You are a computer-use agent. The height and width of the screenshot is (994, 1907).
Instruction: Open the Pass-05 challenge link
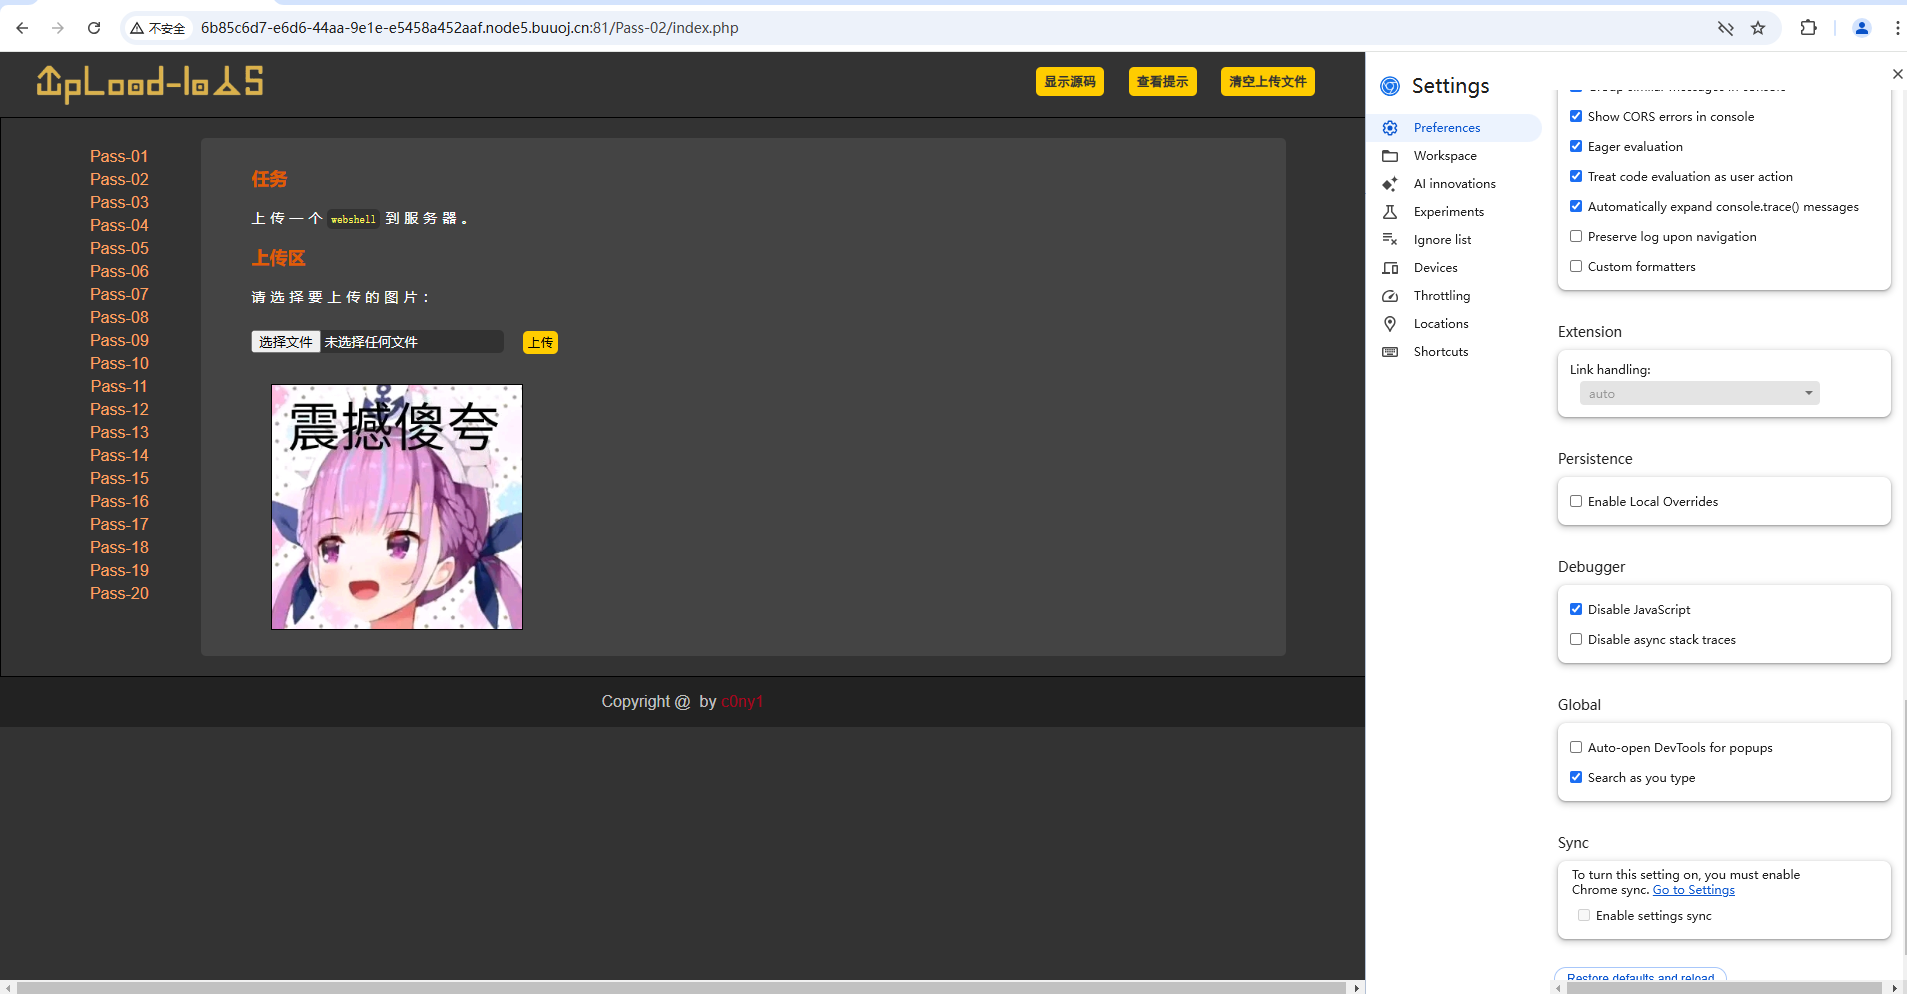(x=119, y=248)
